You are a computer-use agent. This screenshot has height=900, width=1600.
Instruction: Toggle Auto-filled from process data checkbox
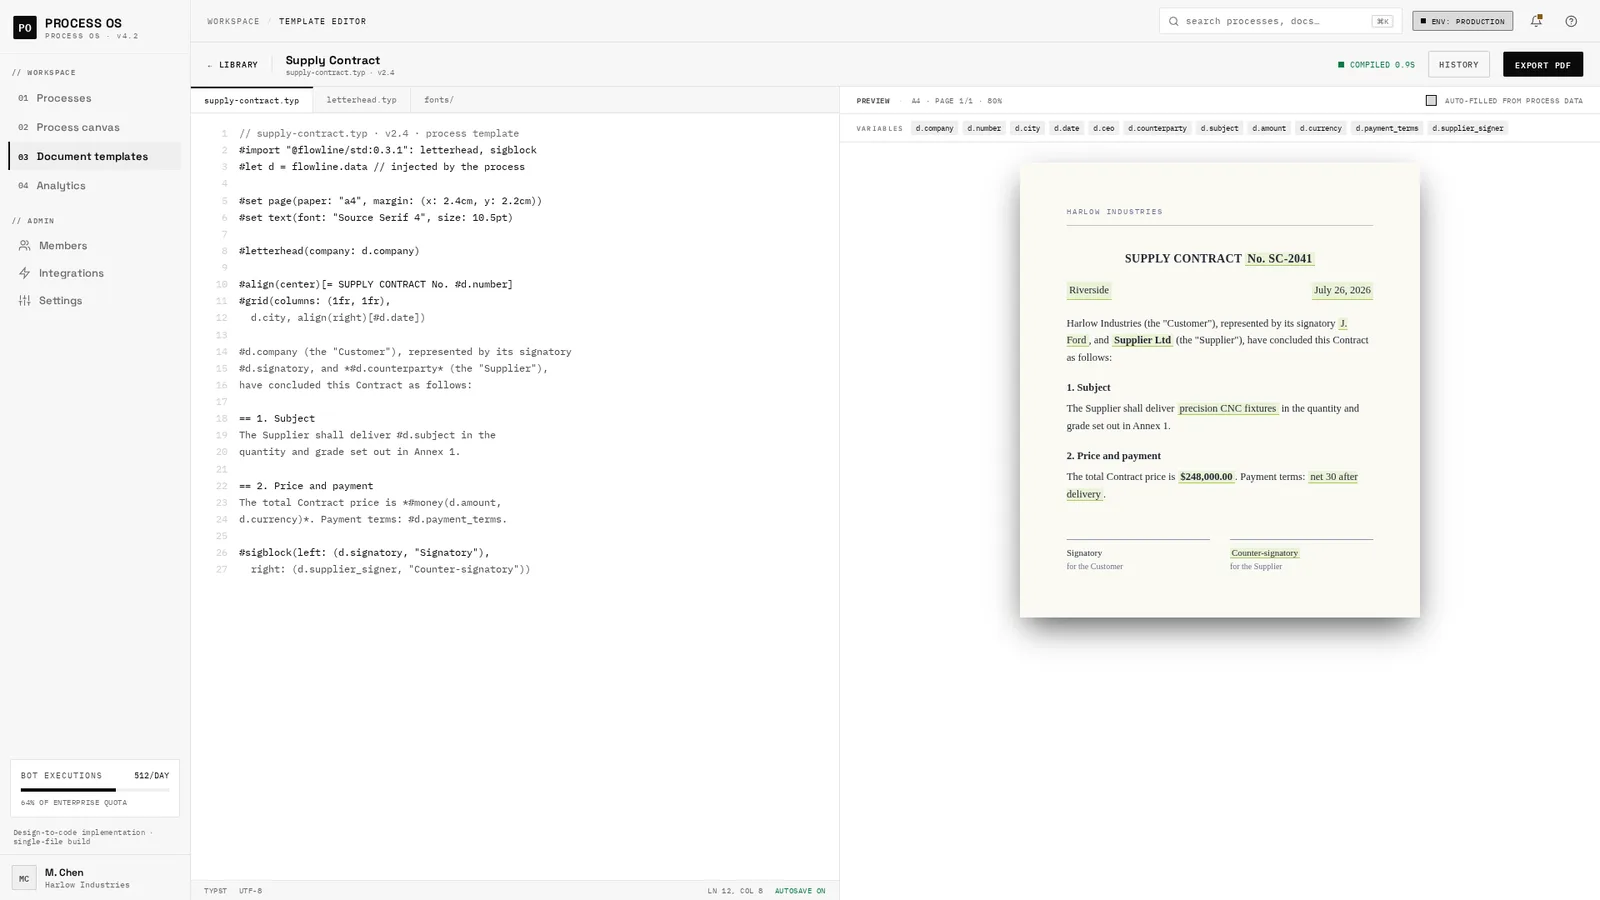tap(1431, 101)
